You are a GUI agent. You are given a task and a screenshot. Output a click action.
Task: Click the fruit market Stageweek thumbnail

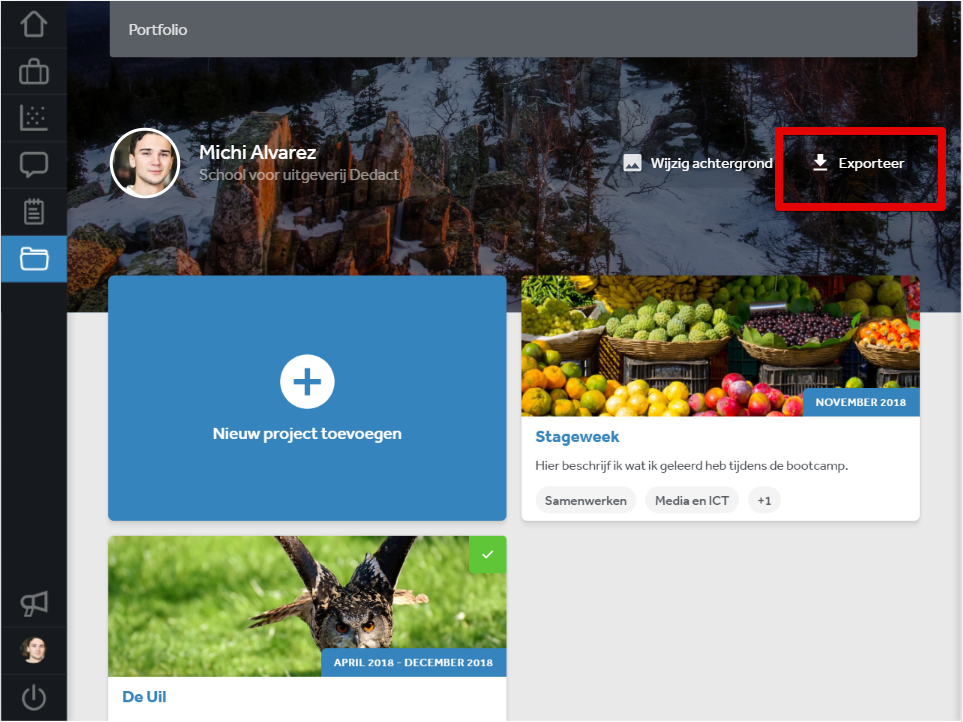pos(720,346)
